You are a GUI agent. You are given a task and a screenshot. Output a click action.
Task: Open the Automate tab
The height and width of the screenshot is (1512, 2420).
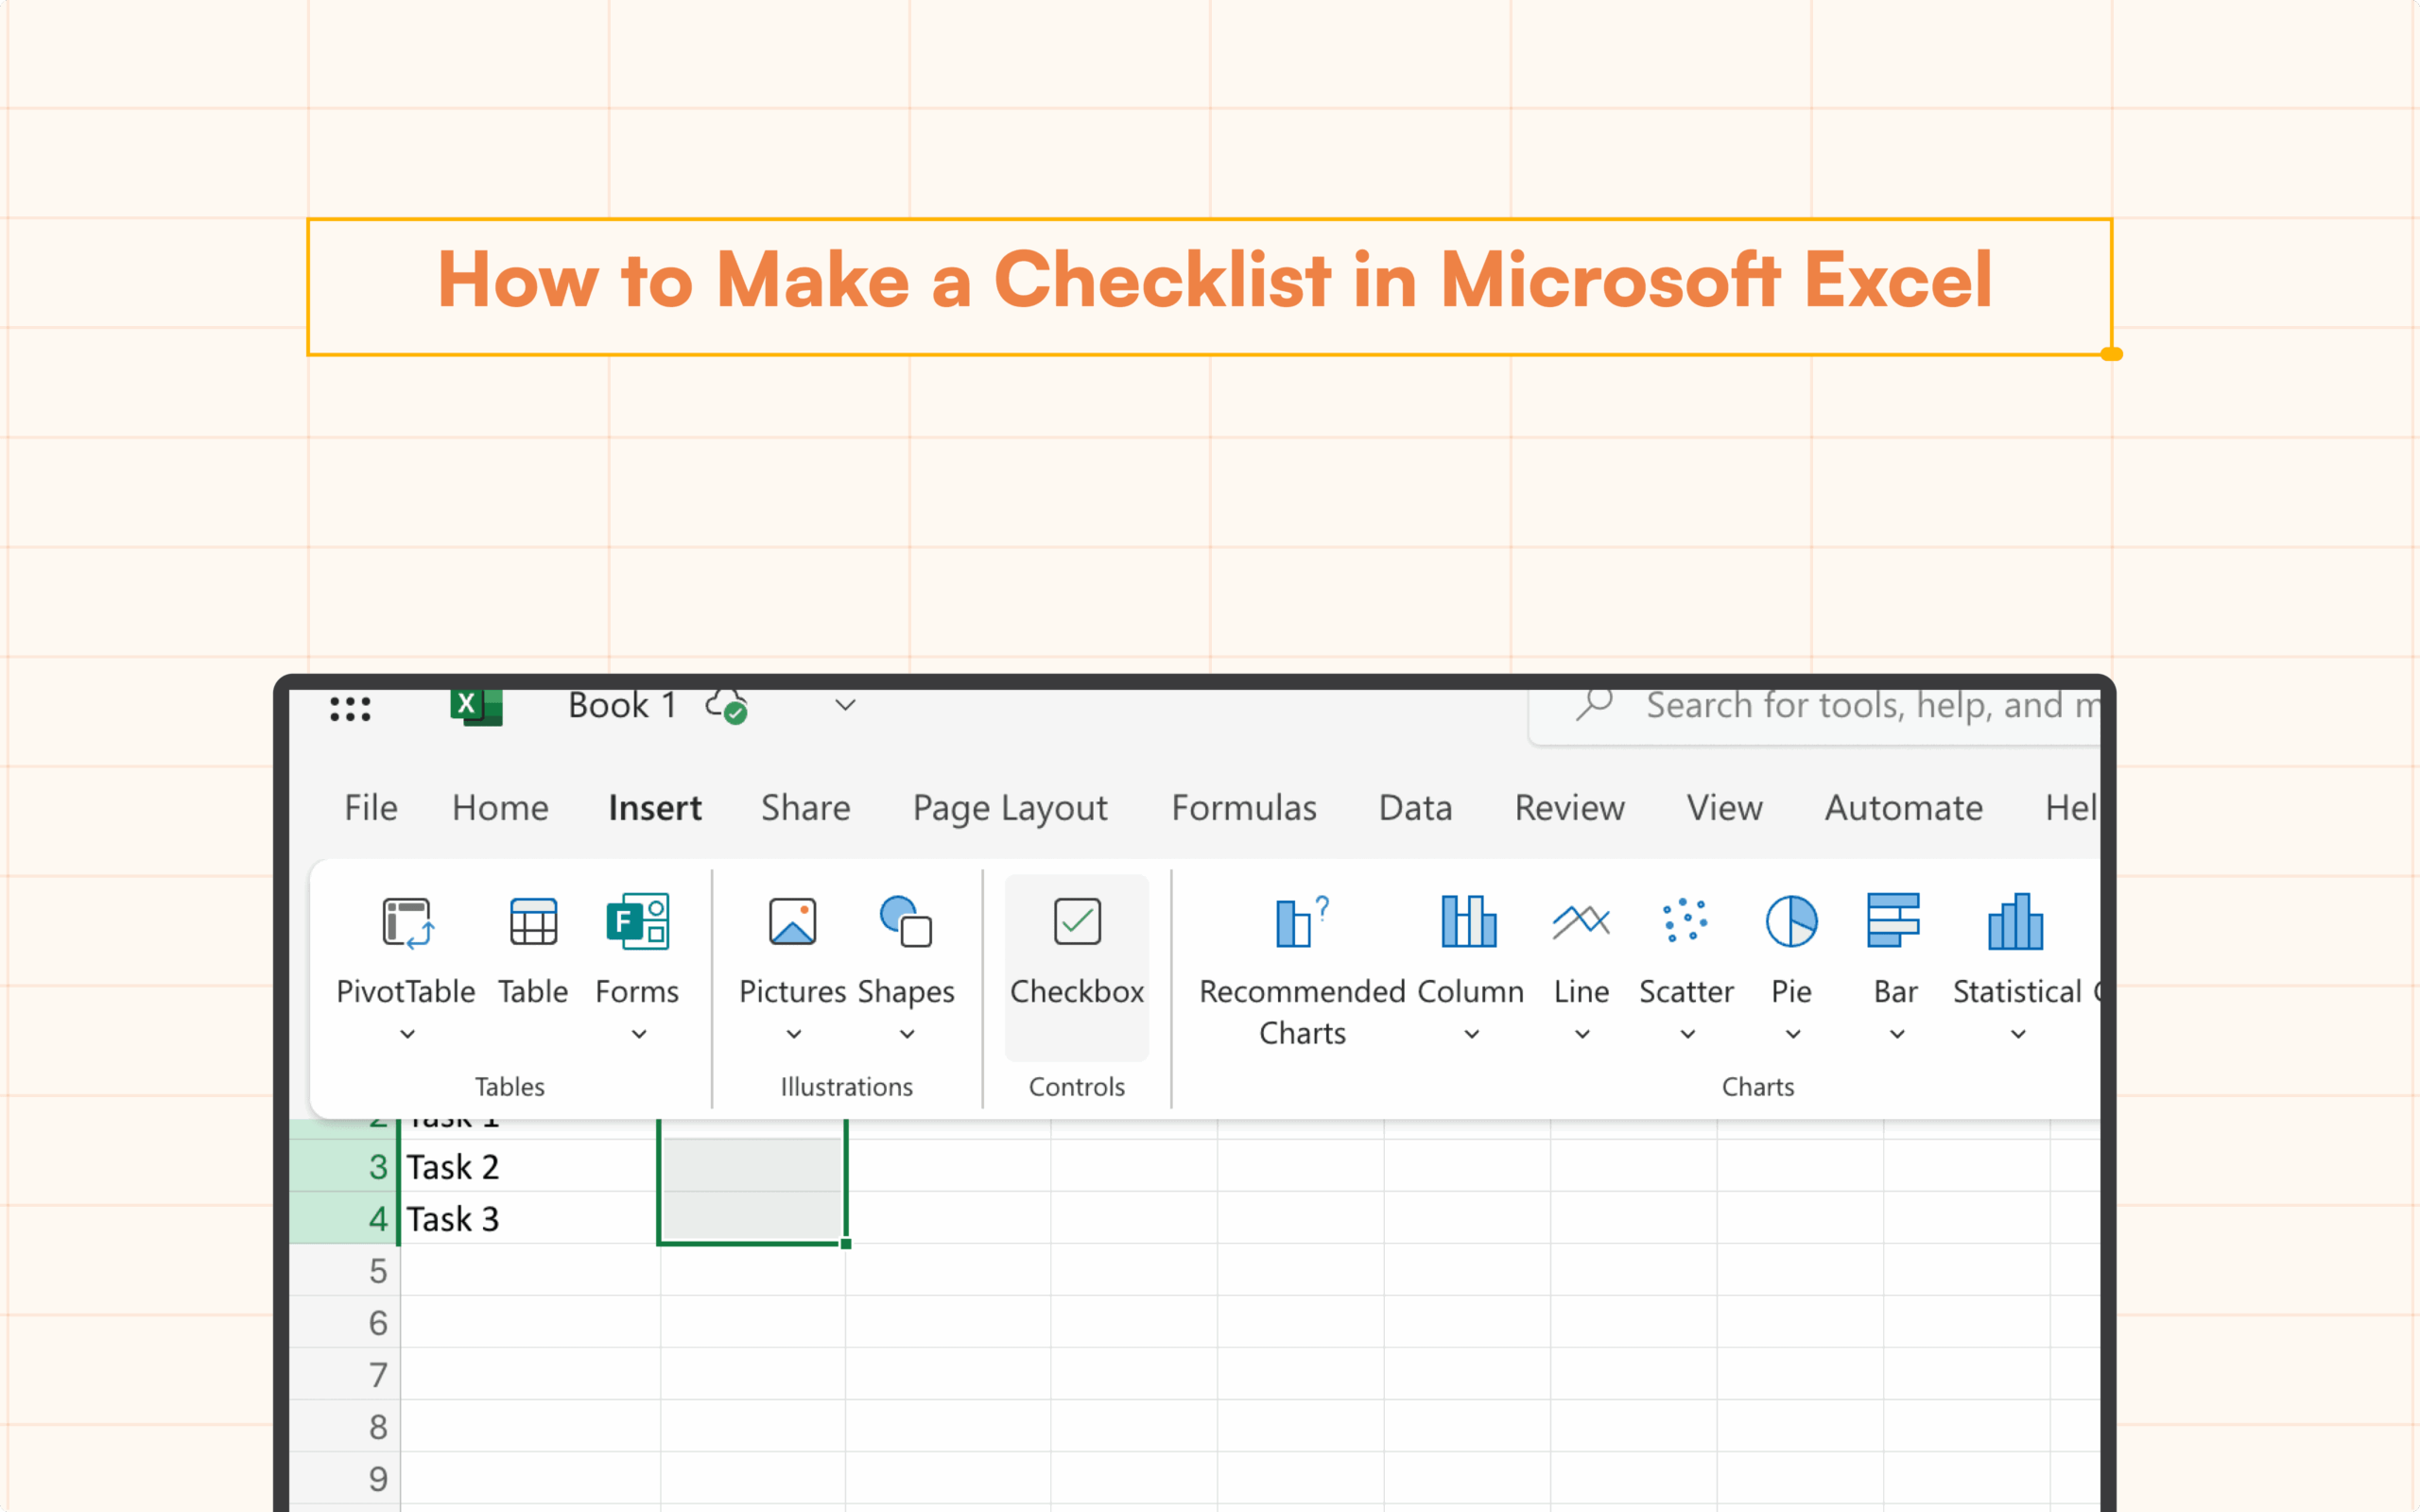(x=1903, y=808)
